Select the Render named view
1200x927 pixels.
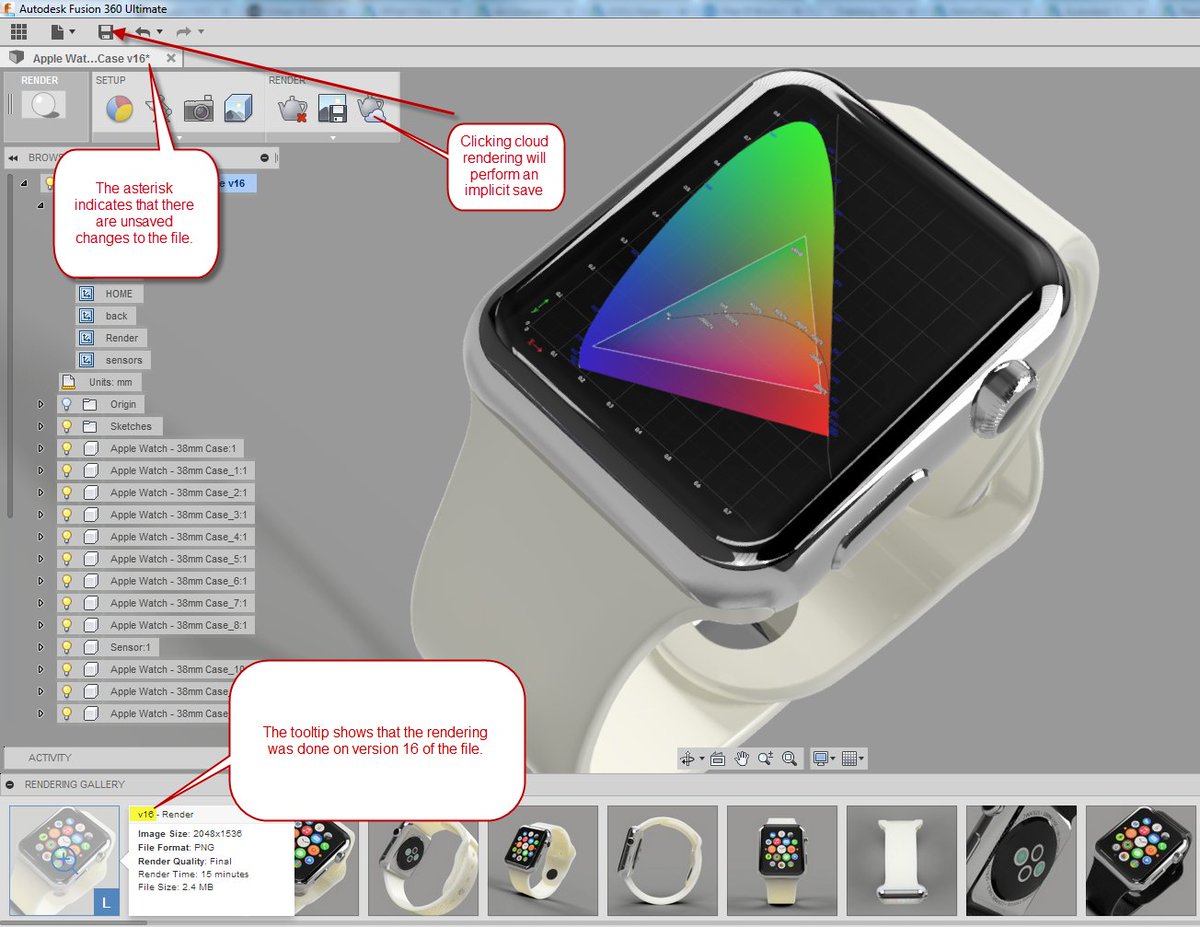(x=122, y=338)
